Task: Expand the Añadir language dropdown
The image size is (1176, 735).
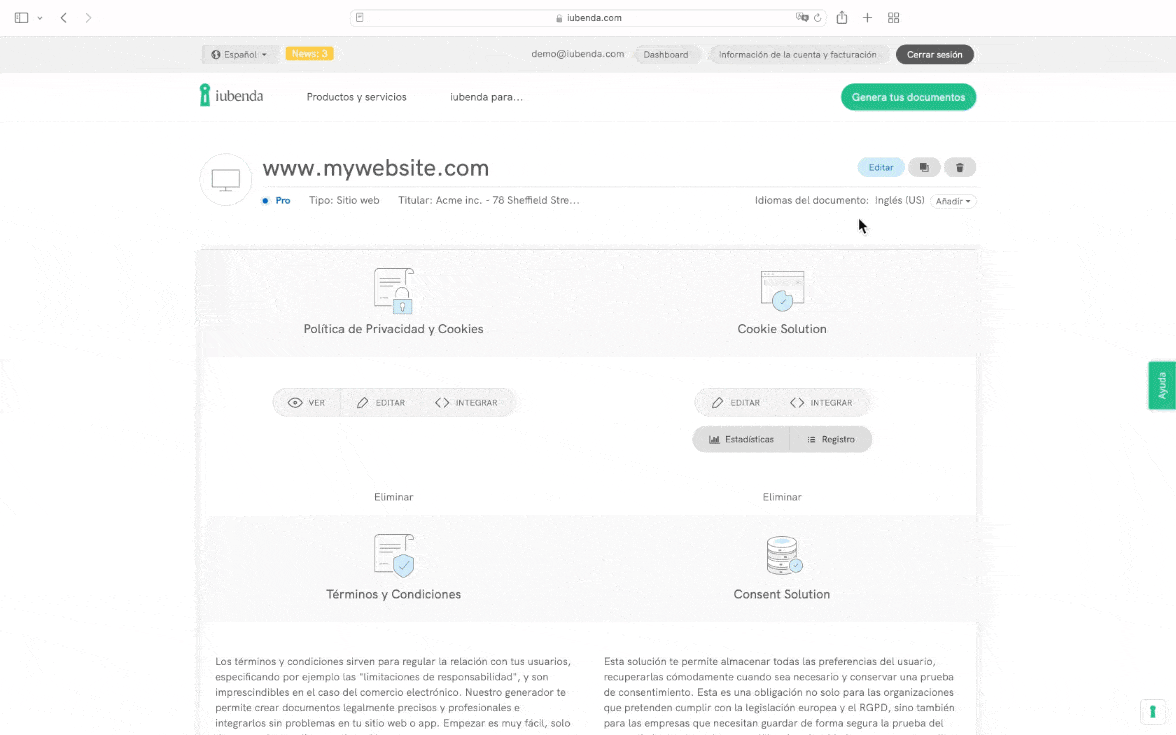Action: coord(953,201)
